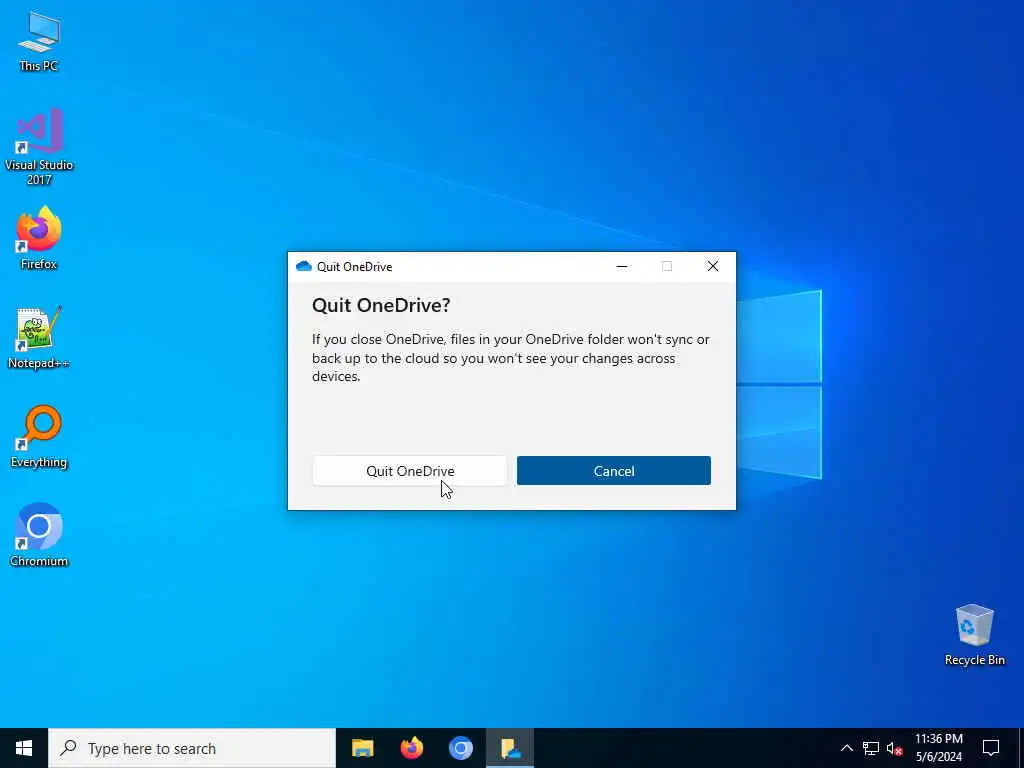Launch Chromium from the taskbar

460,748
